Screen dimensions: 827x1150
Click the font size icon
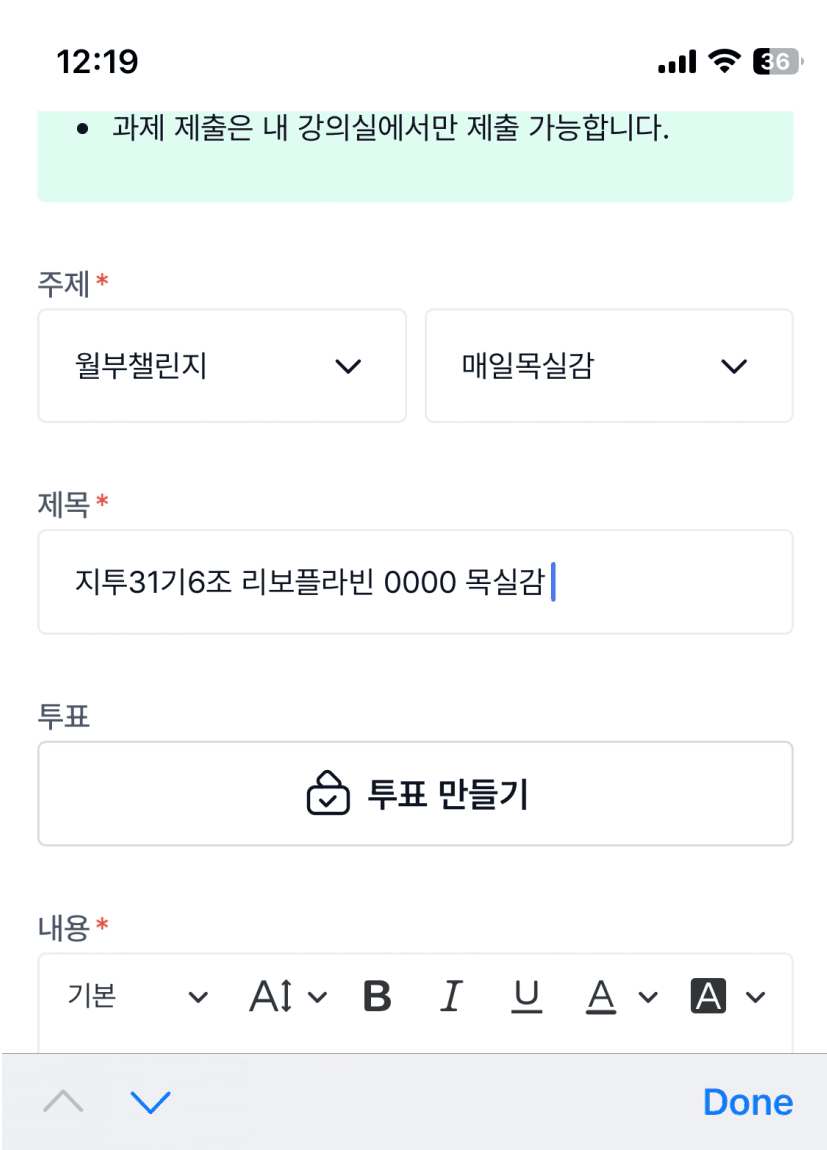point(271,996)
